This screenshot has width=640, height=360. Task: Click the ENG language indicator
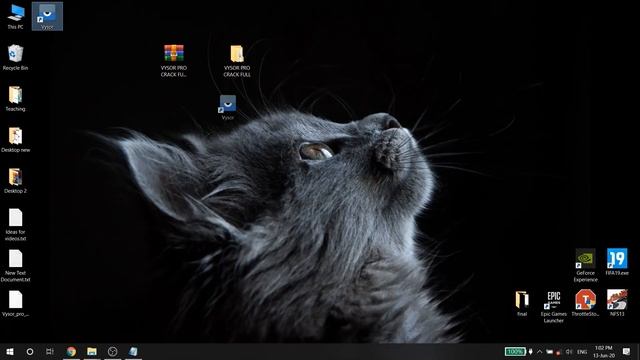pos(582,351)
